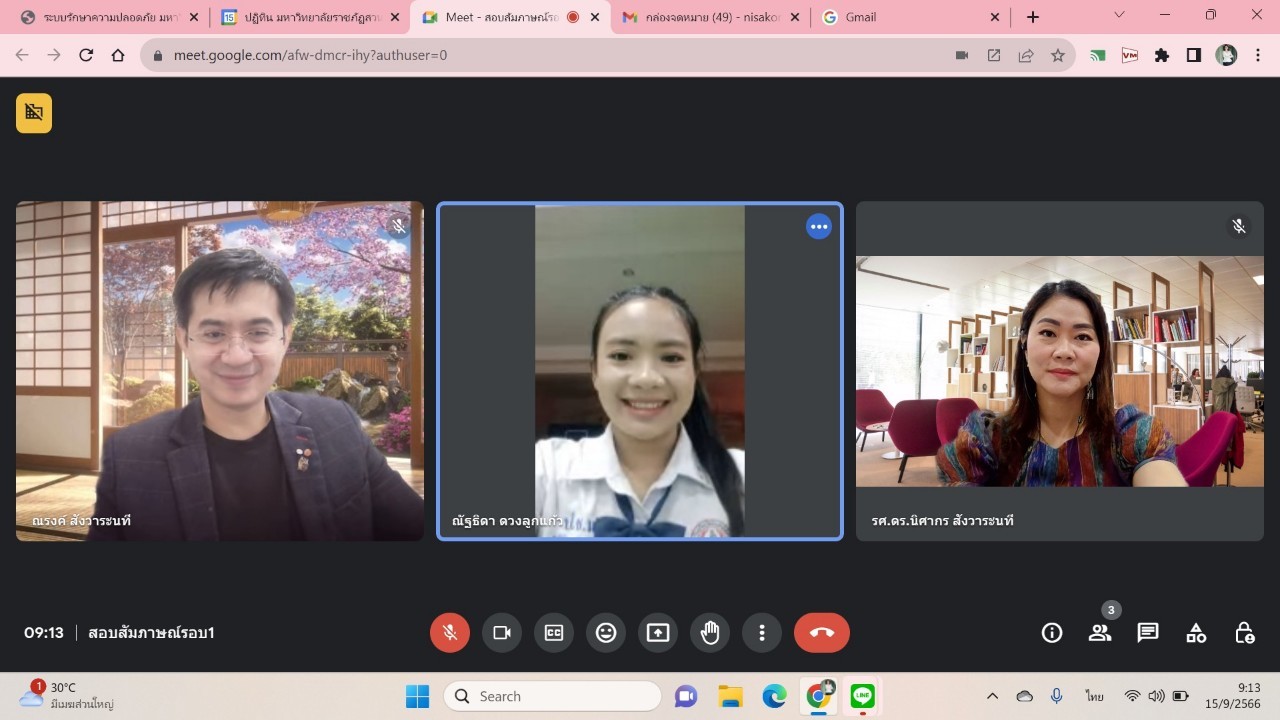Click the yellow icon in top-left corner
Viewport: 1280px width, 720px height.
click(34, 113)
